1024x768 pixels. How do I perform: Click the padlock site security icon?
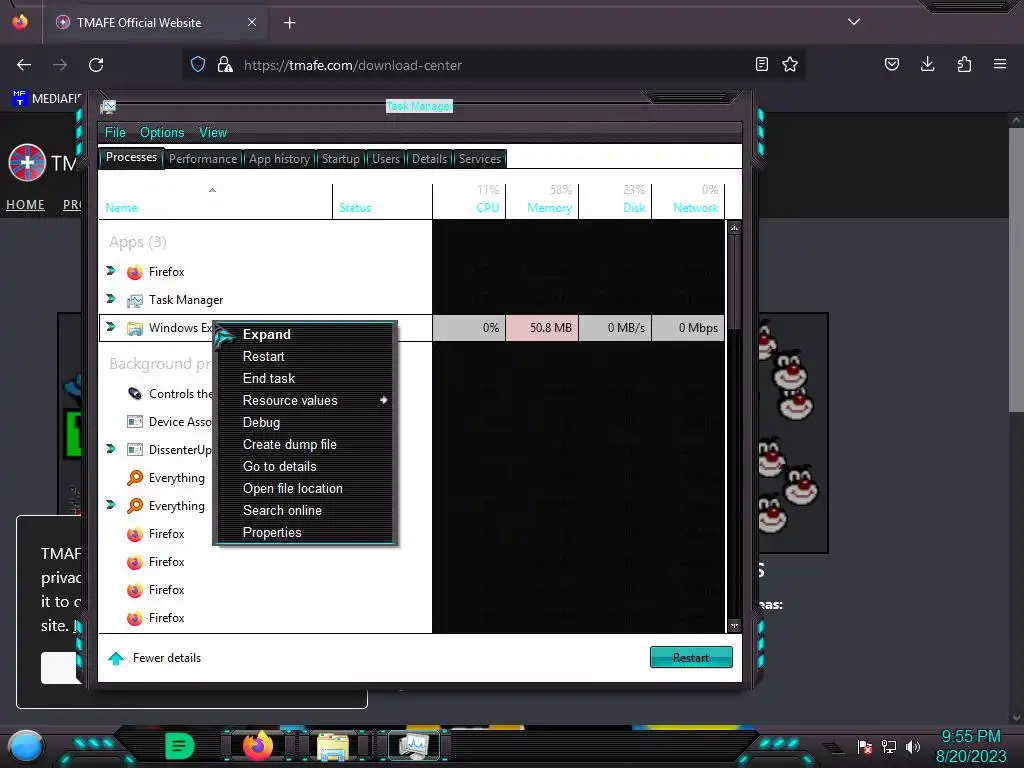[225, 65]
